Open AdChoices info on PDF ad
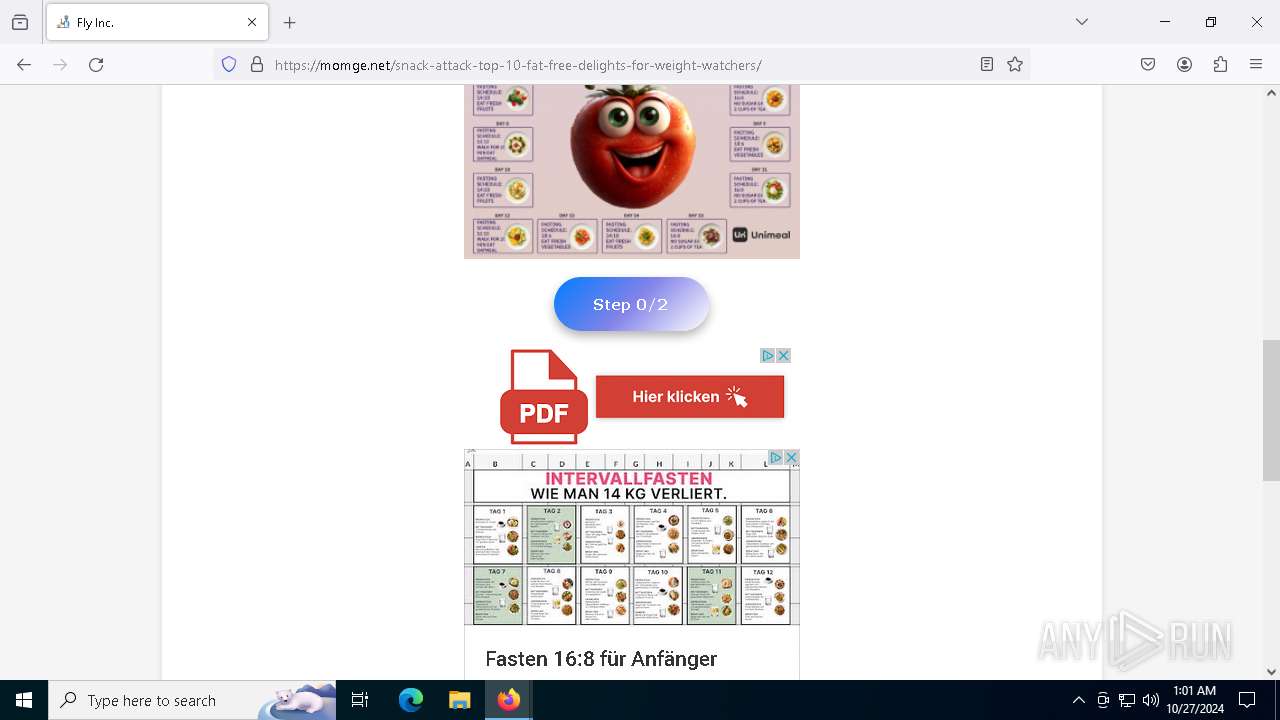The image size is (1280, 720). coord(768,355)
